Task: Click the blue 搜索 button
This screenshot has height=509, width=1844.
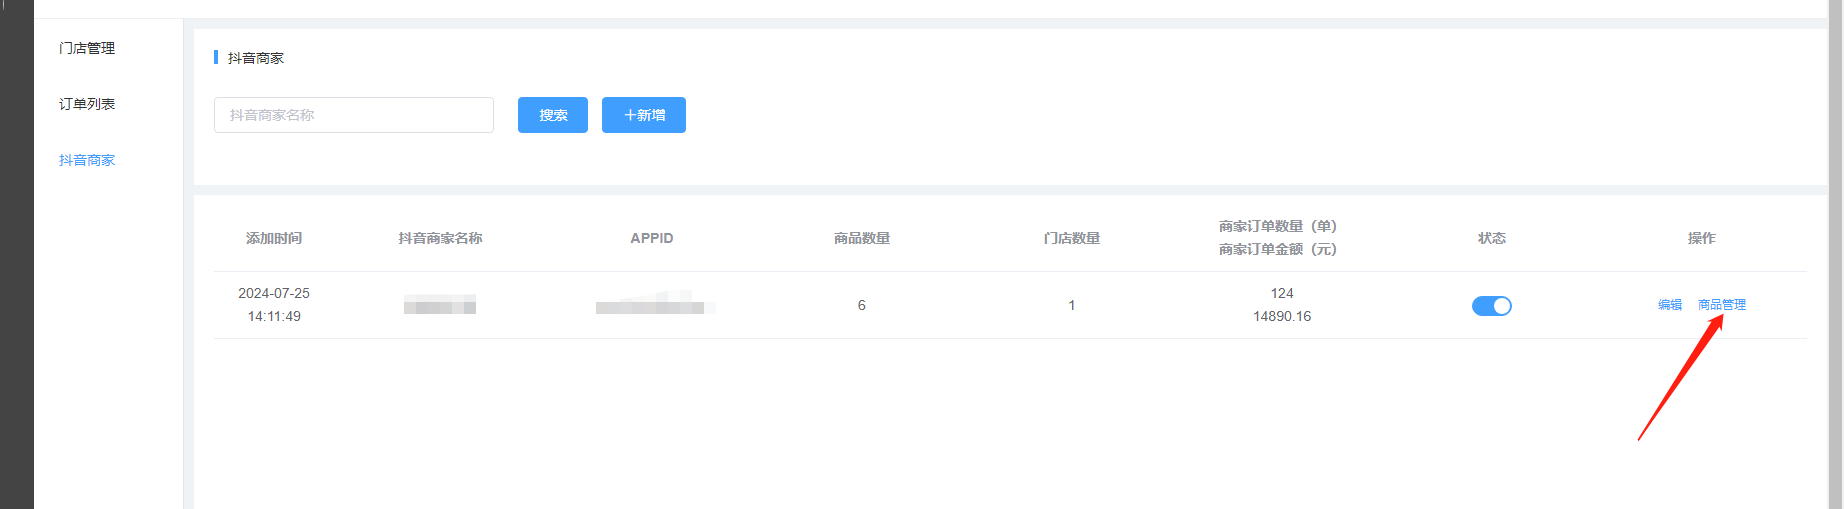Action: pyautogui.click(x=552, y=115)
